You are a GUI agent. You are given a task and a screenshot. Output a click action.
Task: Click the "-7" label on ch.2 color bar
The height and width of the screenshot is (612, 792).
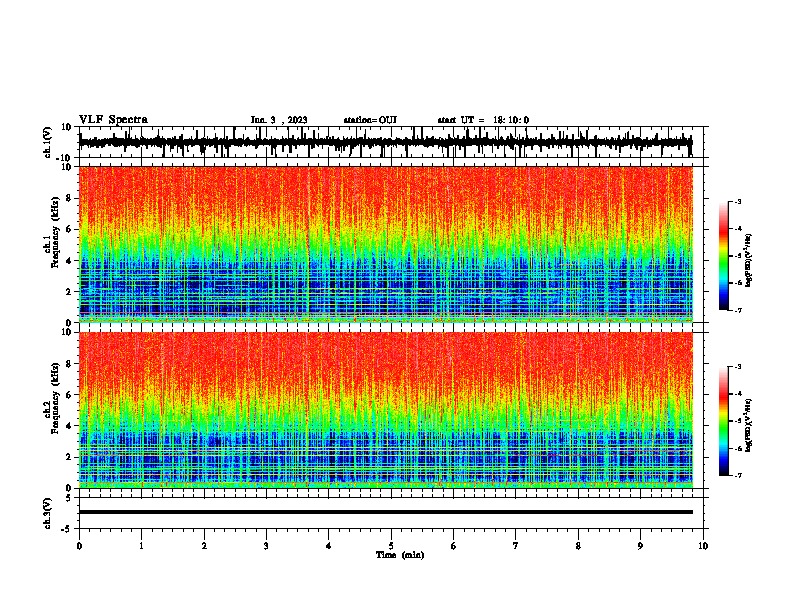pyautogui.click(x=737, y=476)
